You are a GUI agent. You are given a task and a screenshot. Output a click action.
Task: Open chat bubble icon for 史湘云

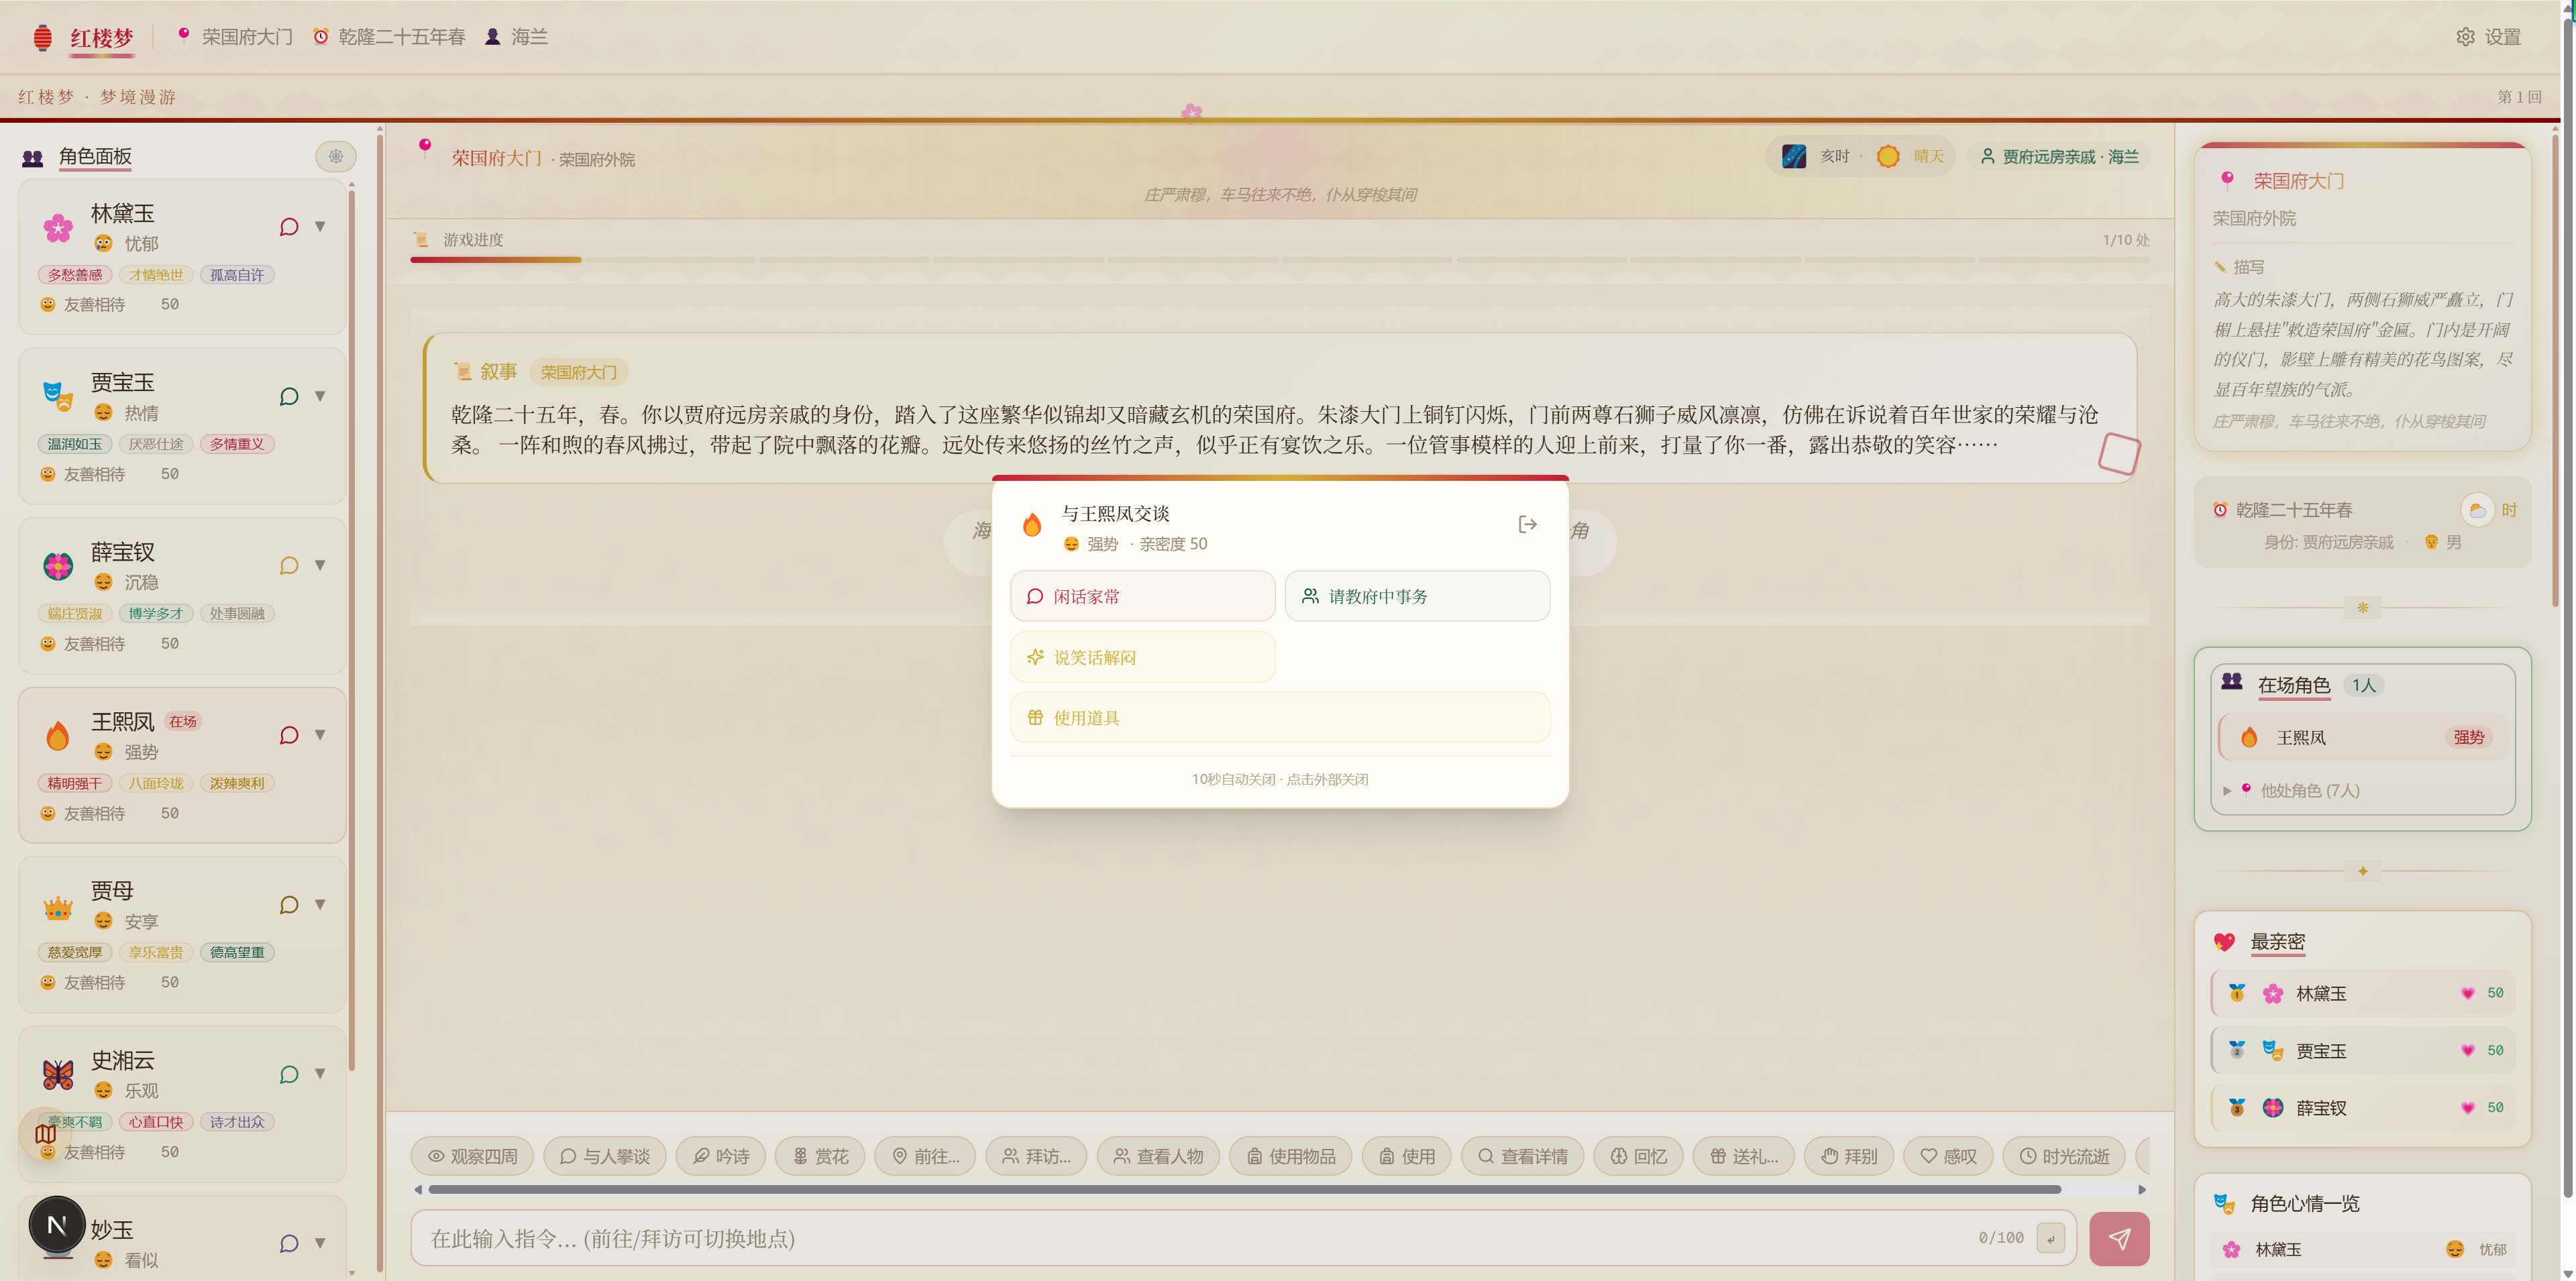coord(289,1075)
